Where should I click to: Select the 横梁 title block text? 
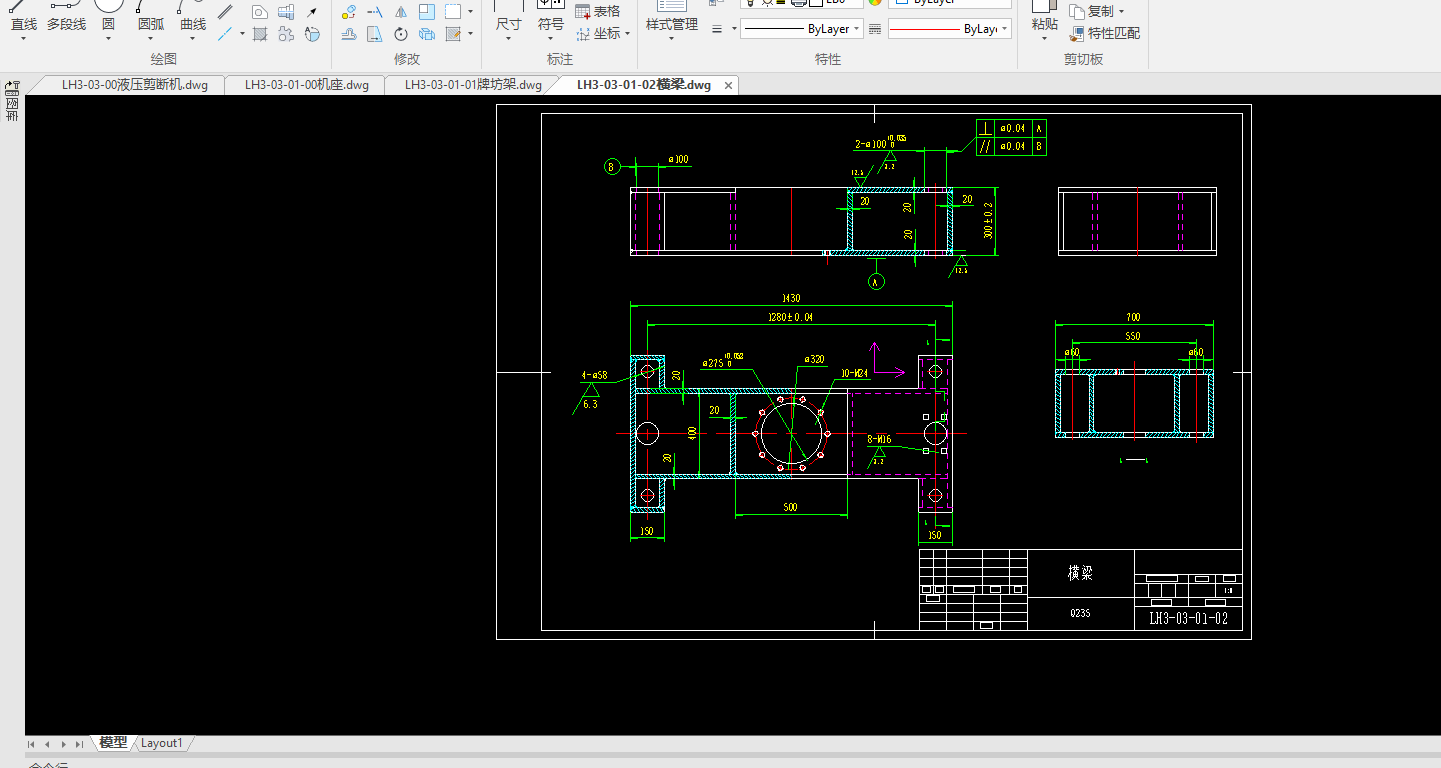(1080, 573)
